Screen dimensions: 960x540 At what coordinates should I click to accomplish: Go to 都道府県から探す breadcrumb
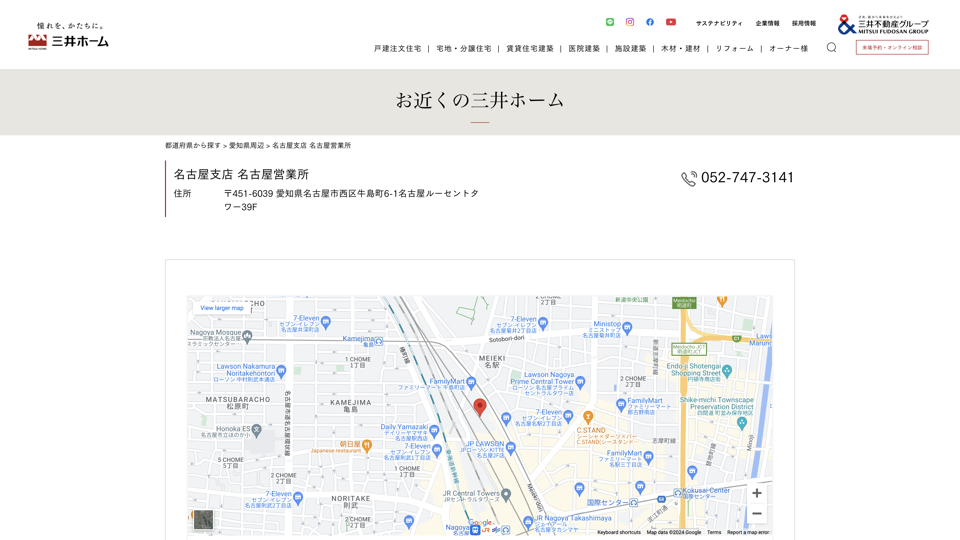pos(193,146)
